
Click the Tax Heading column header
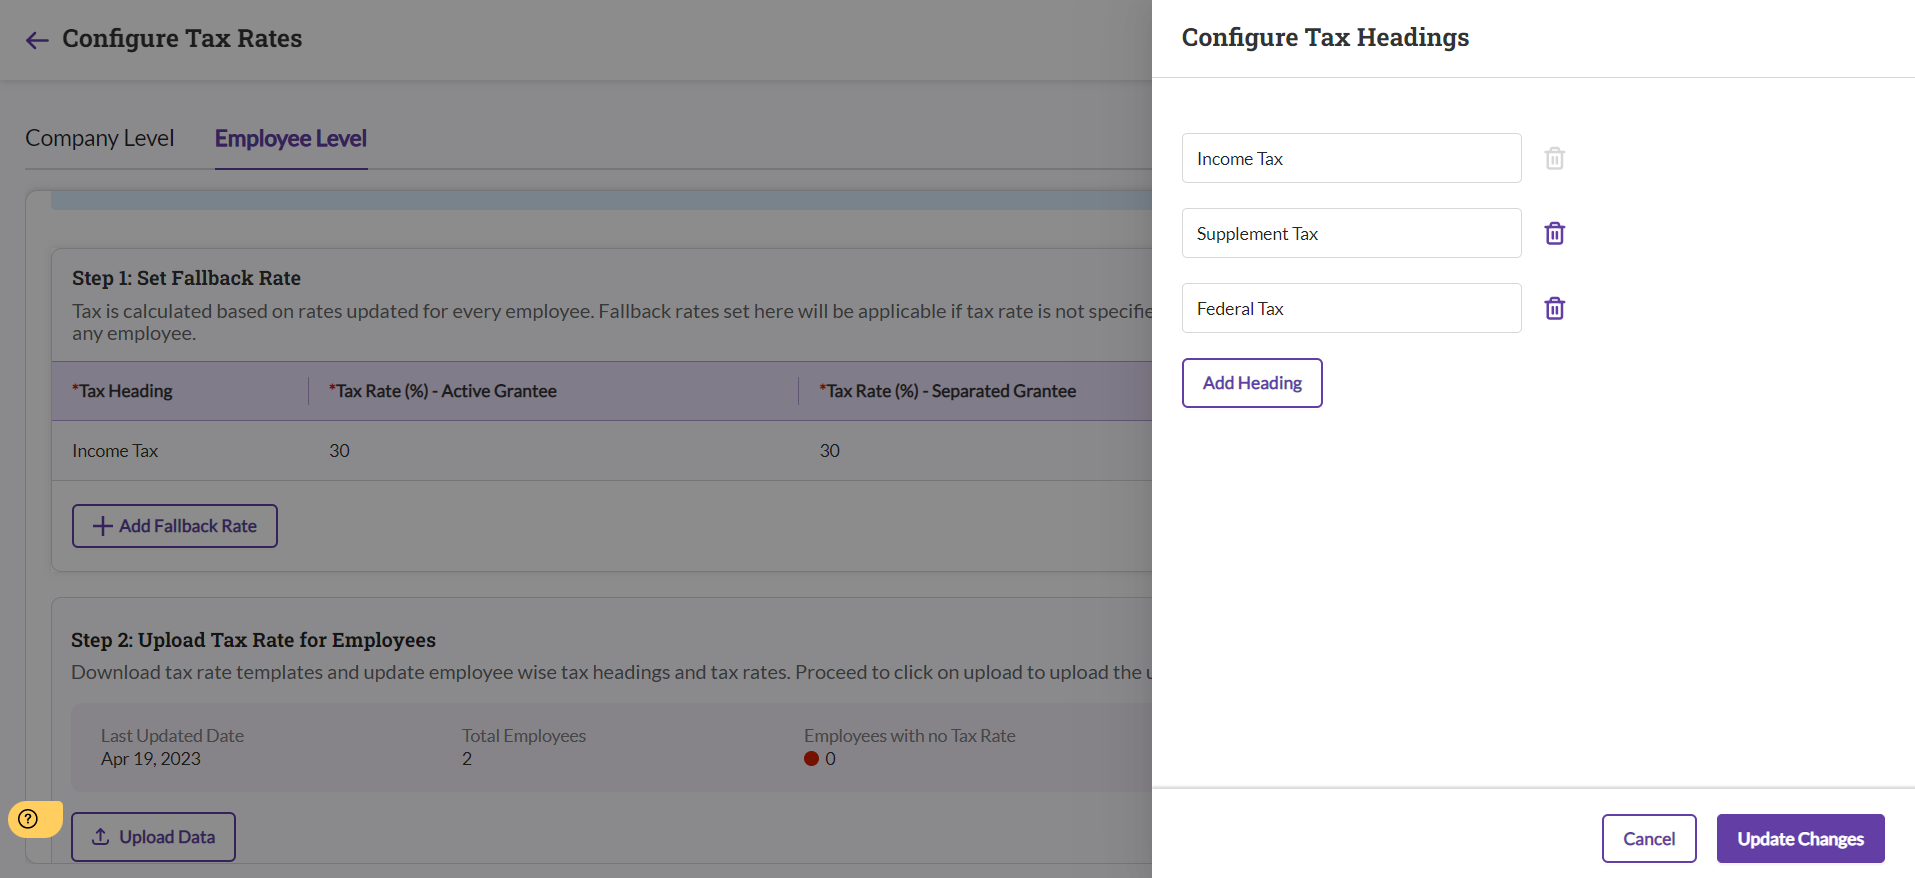122,391
